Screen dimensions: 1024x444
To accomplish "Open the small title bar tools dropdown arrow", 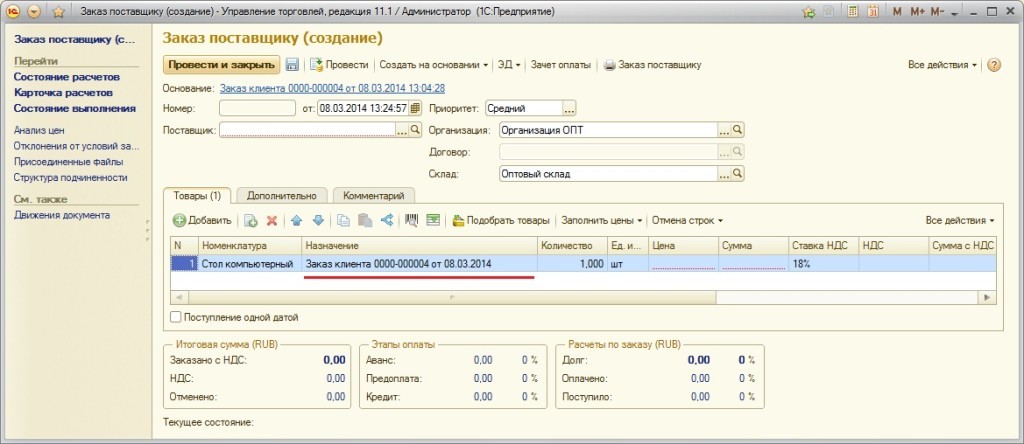I will (x=954, y=13).
